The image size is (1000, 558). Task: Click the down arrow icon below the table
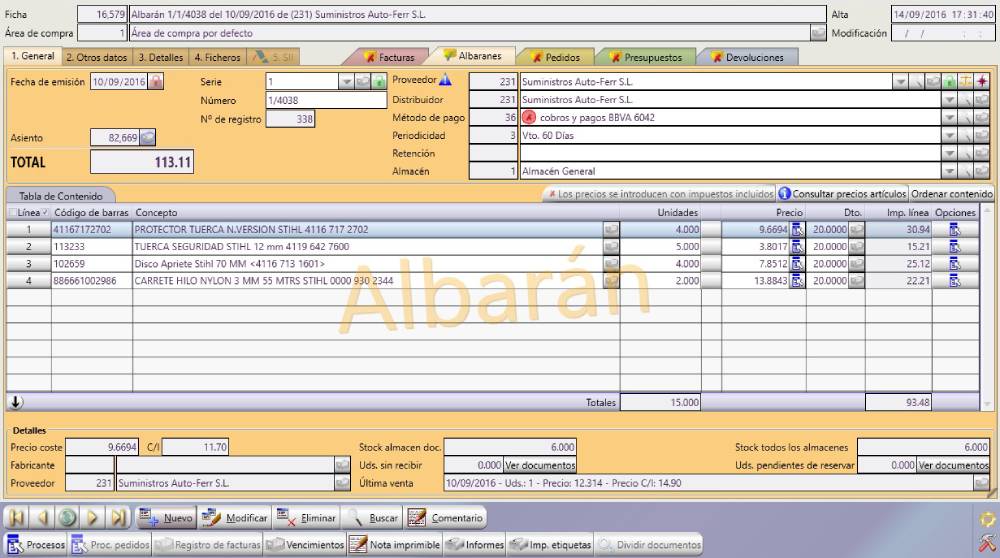16,402
